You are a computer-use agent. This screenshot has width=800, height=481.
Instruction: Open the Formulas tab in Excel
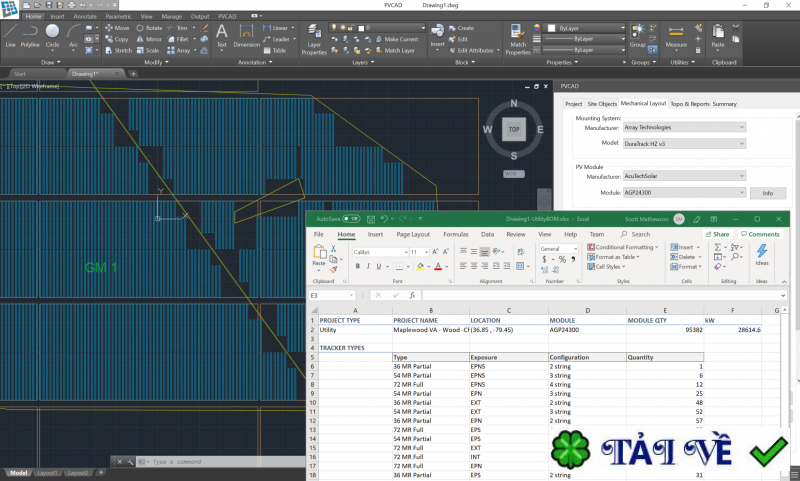coord(456,234)
